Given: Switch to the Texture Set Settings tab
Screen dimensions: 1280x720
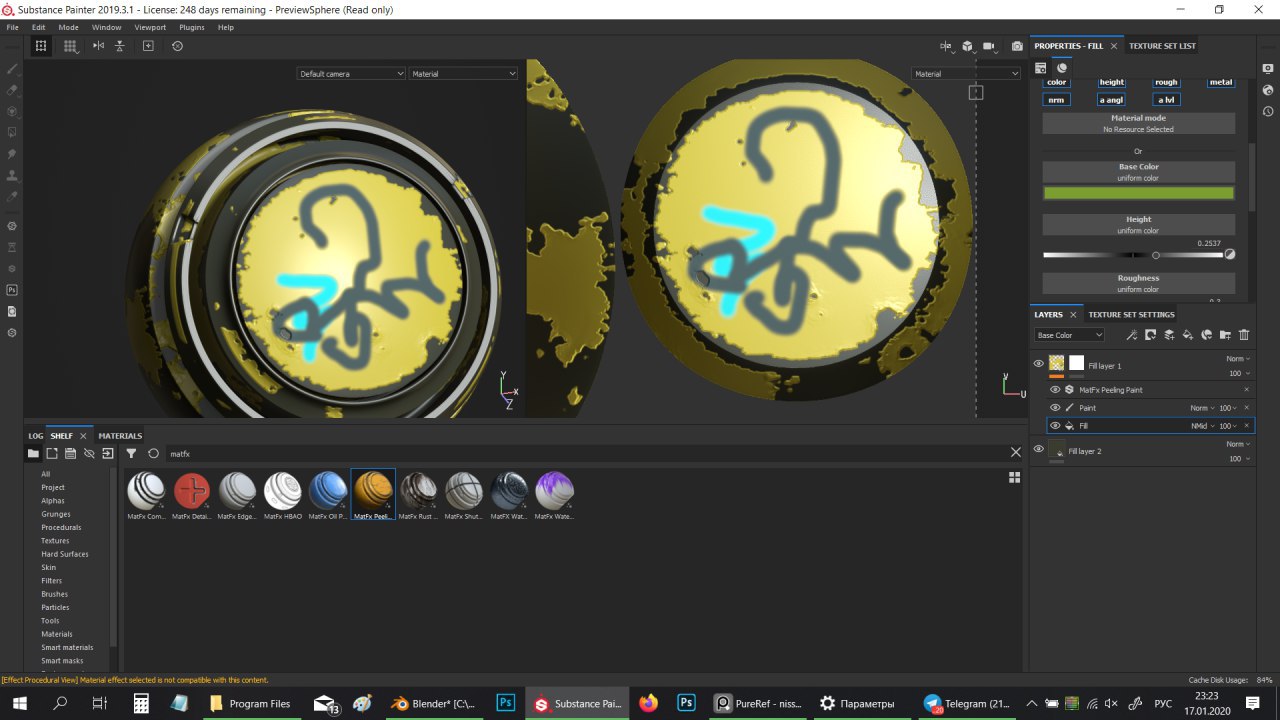Looking at the screenshot, I should point(1131,314).
